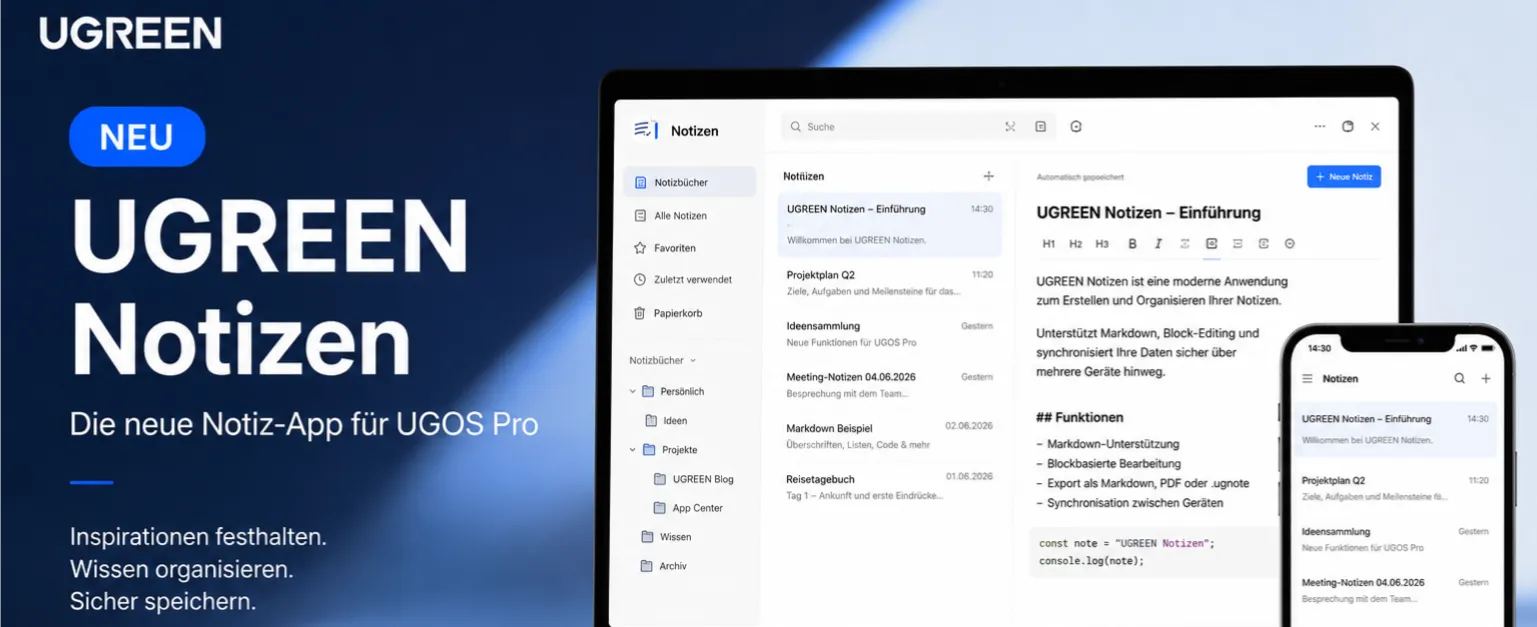Click the Ideen folder icon
This screenshot has height=627, width=1537.
(x=651, y=421)
